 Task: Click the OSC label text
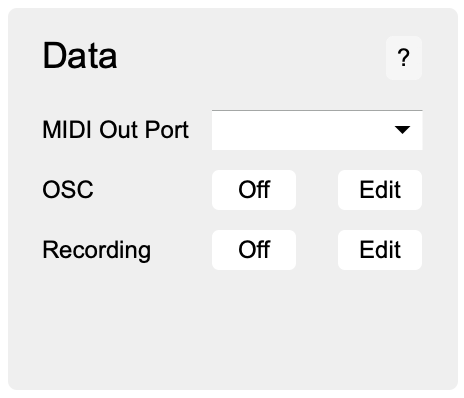coord(68,190)
